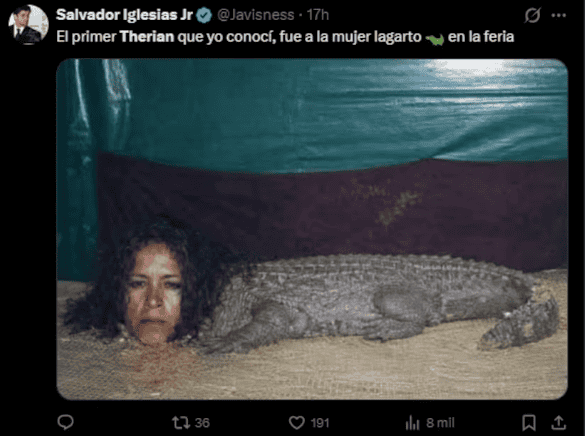Open the share upload arrow menu
Image resolution: width=585 pixels, height=436 pixels.
click(x=559, y=423)
